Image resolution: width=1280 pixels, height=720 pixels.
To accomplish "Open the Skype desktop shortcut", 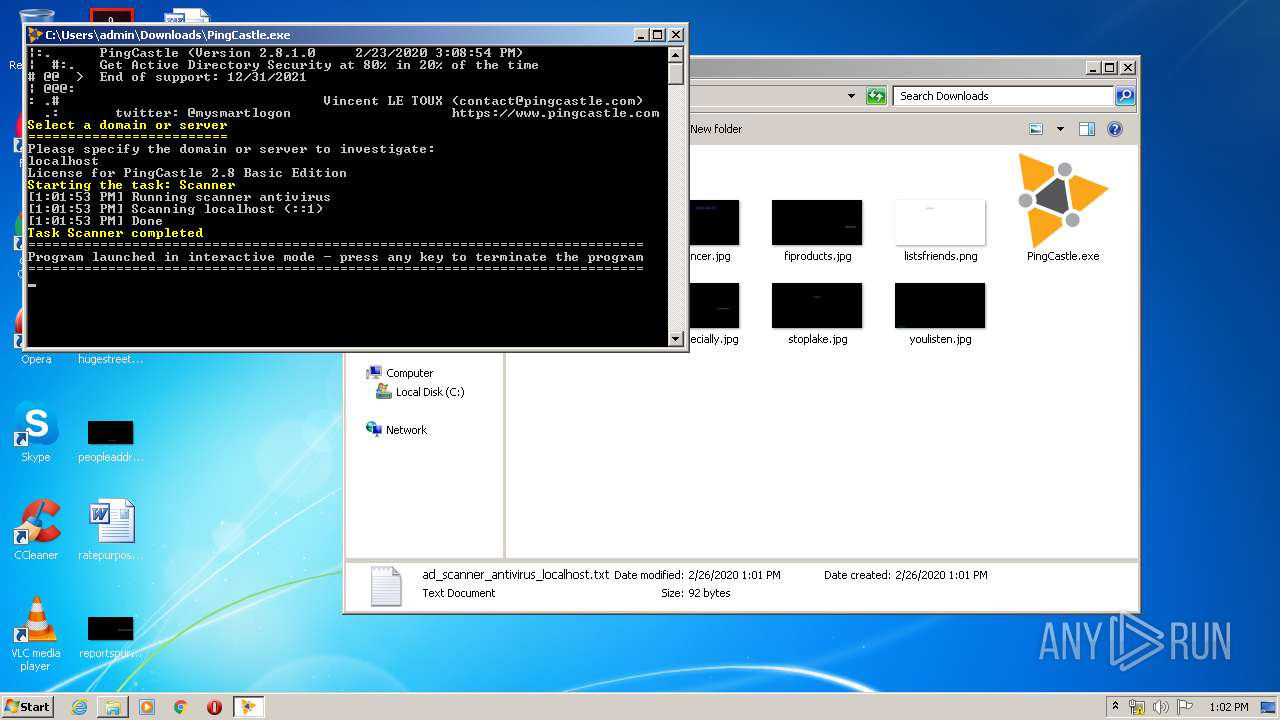I will [x=36, y=433].
